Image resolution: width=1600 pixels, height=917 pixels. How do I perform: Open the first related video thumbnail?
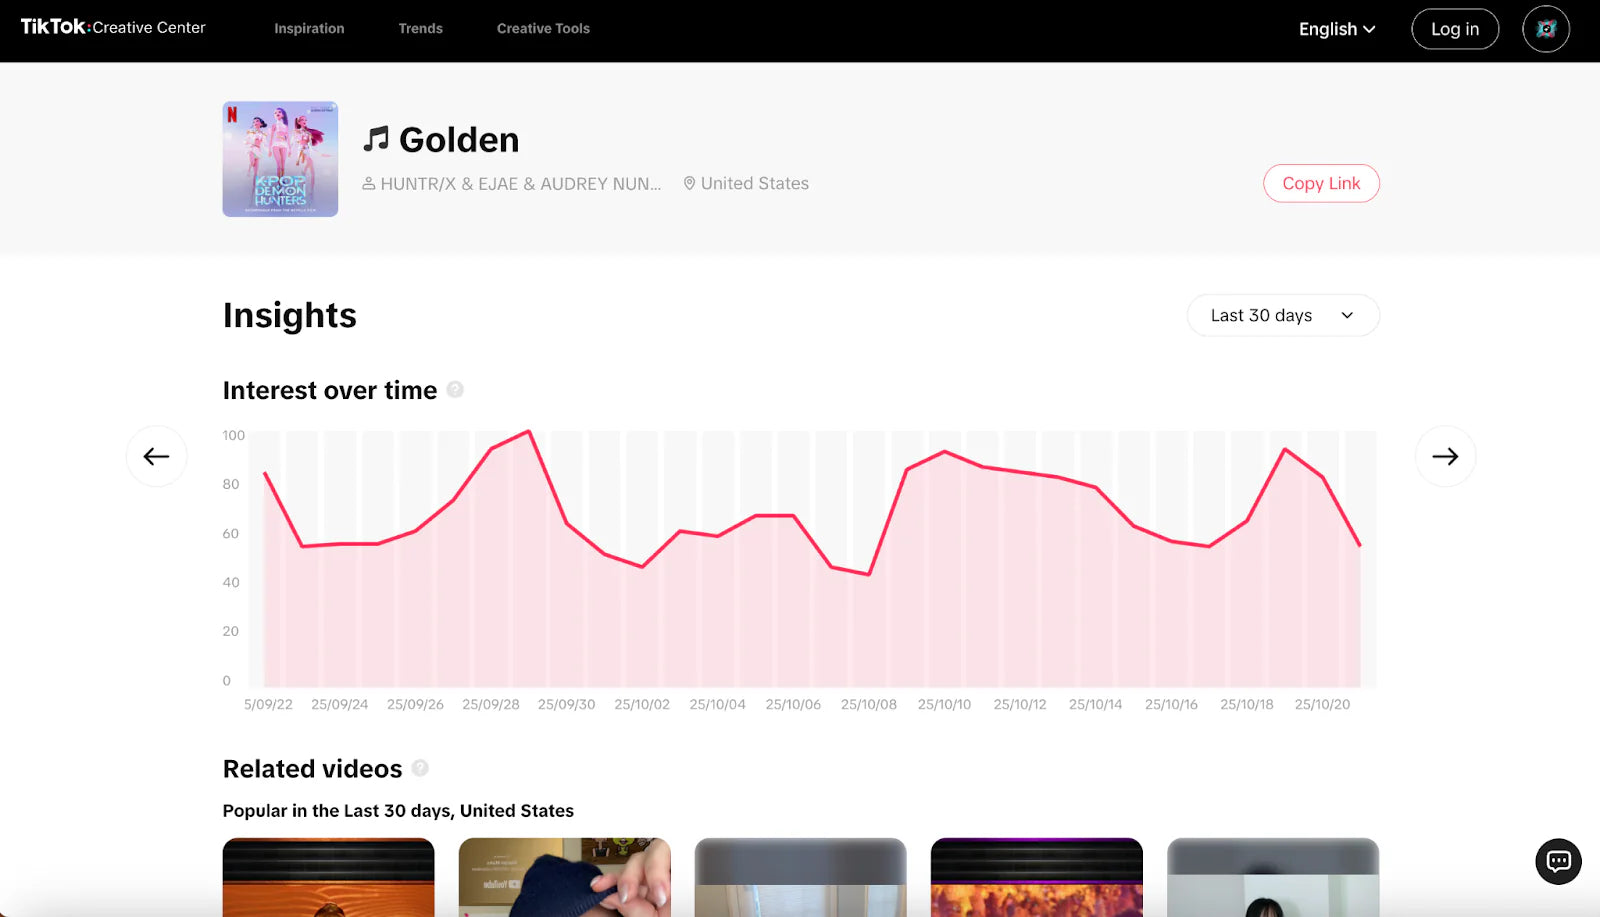tap(328, 877)
